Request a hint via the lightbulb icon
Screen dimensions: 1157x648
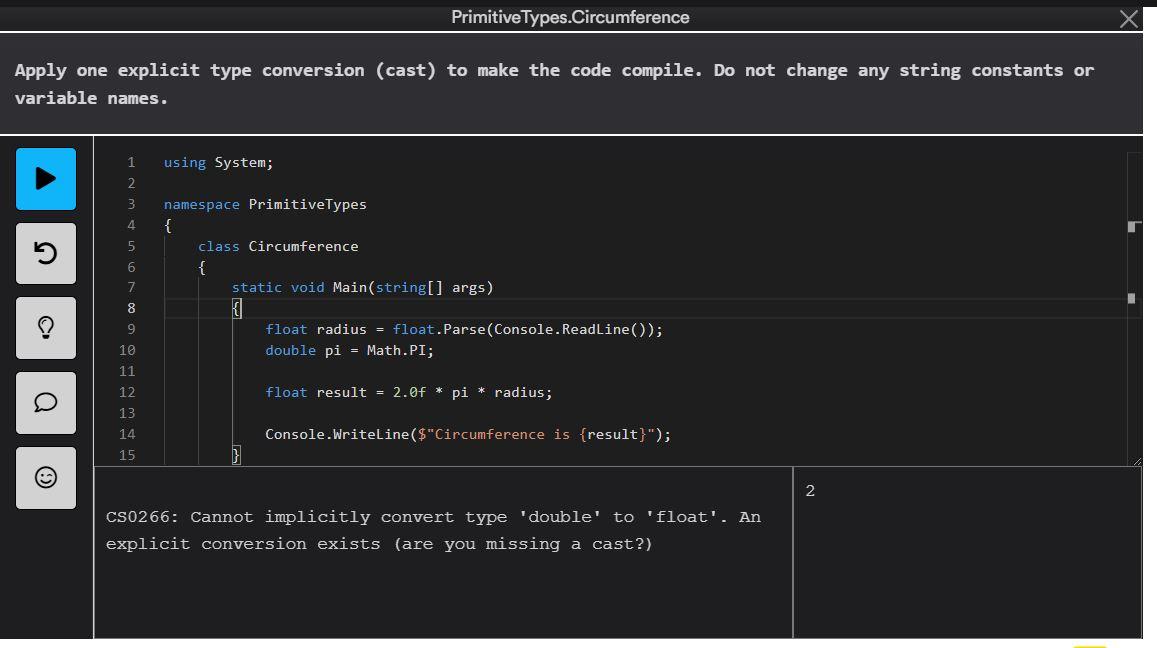point(45,328)
